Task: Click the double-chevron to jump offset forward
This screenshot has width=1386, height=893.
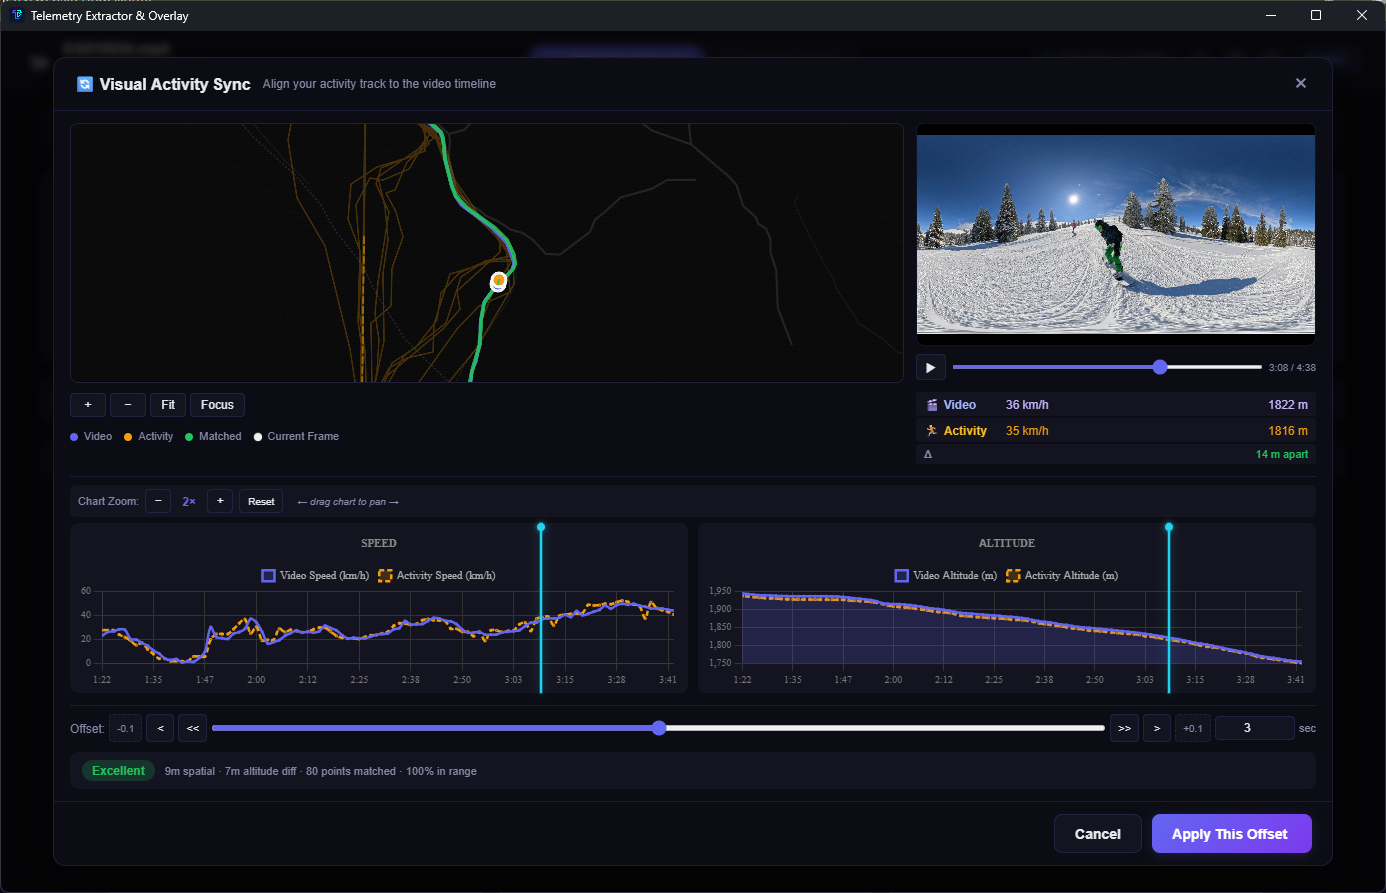Action: coord(1123,728)
